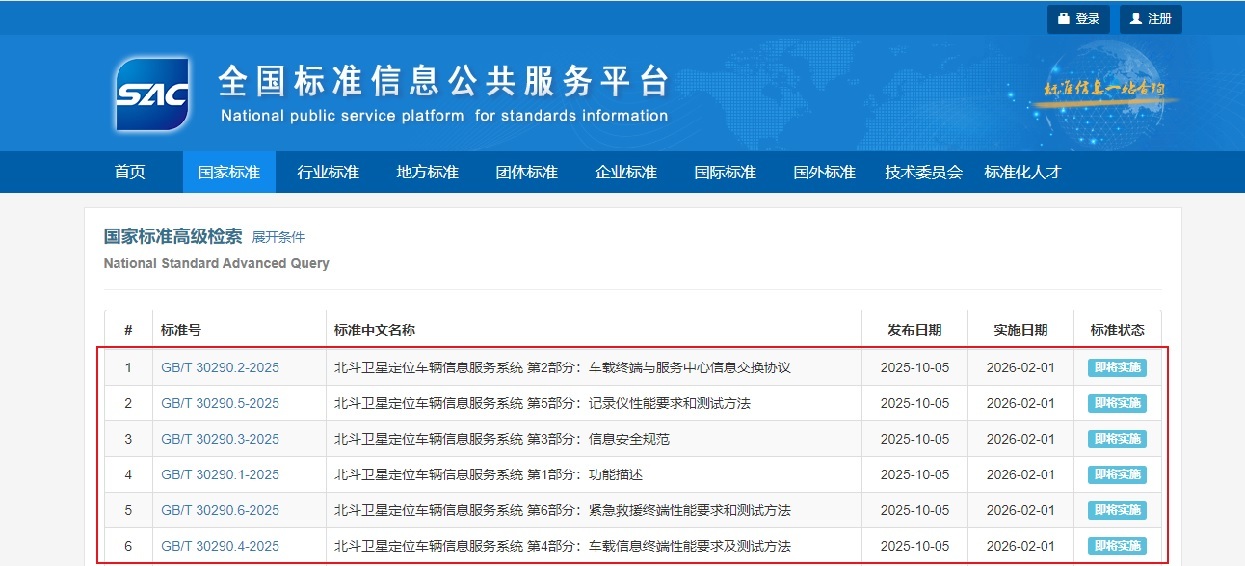Open the 首页 home menu item
1245x566 pixels.
(x=130, y=172)
